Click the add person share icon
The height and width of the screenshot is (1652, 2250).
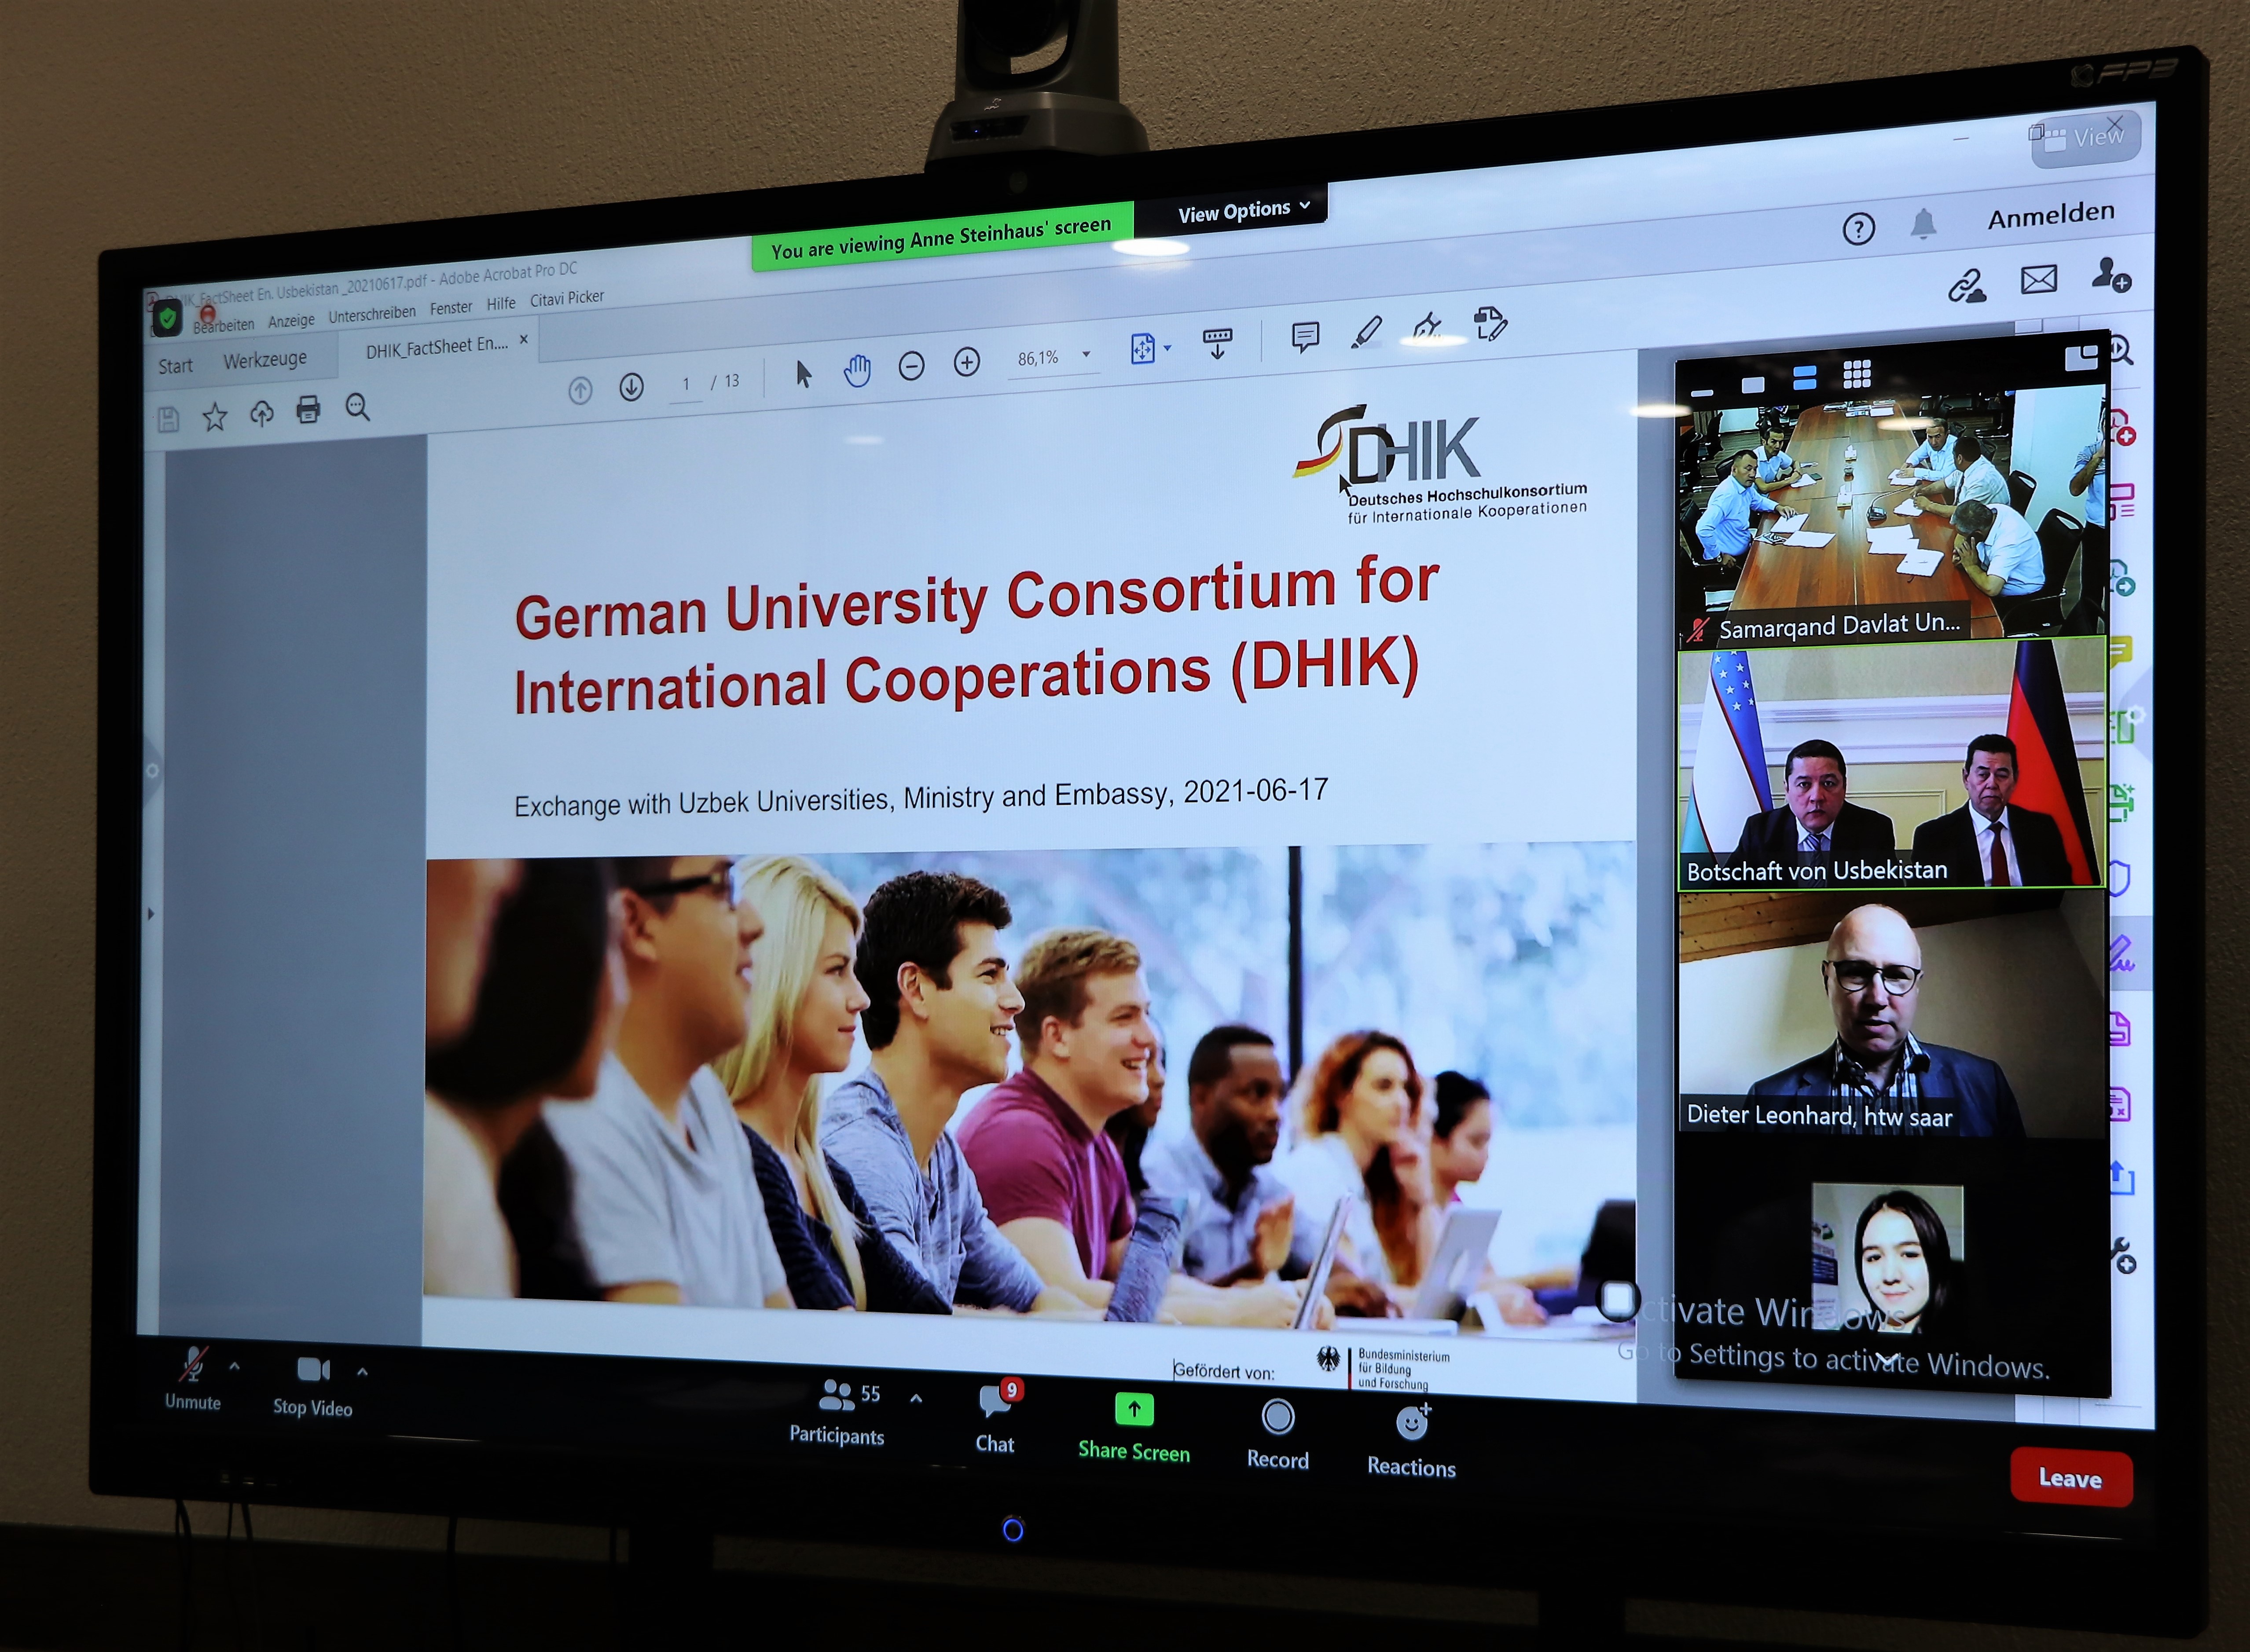pos(2111,274)
